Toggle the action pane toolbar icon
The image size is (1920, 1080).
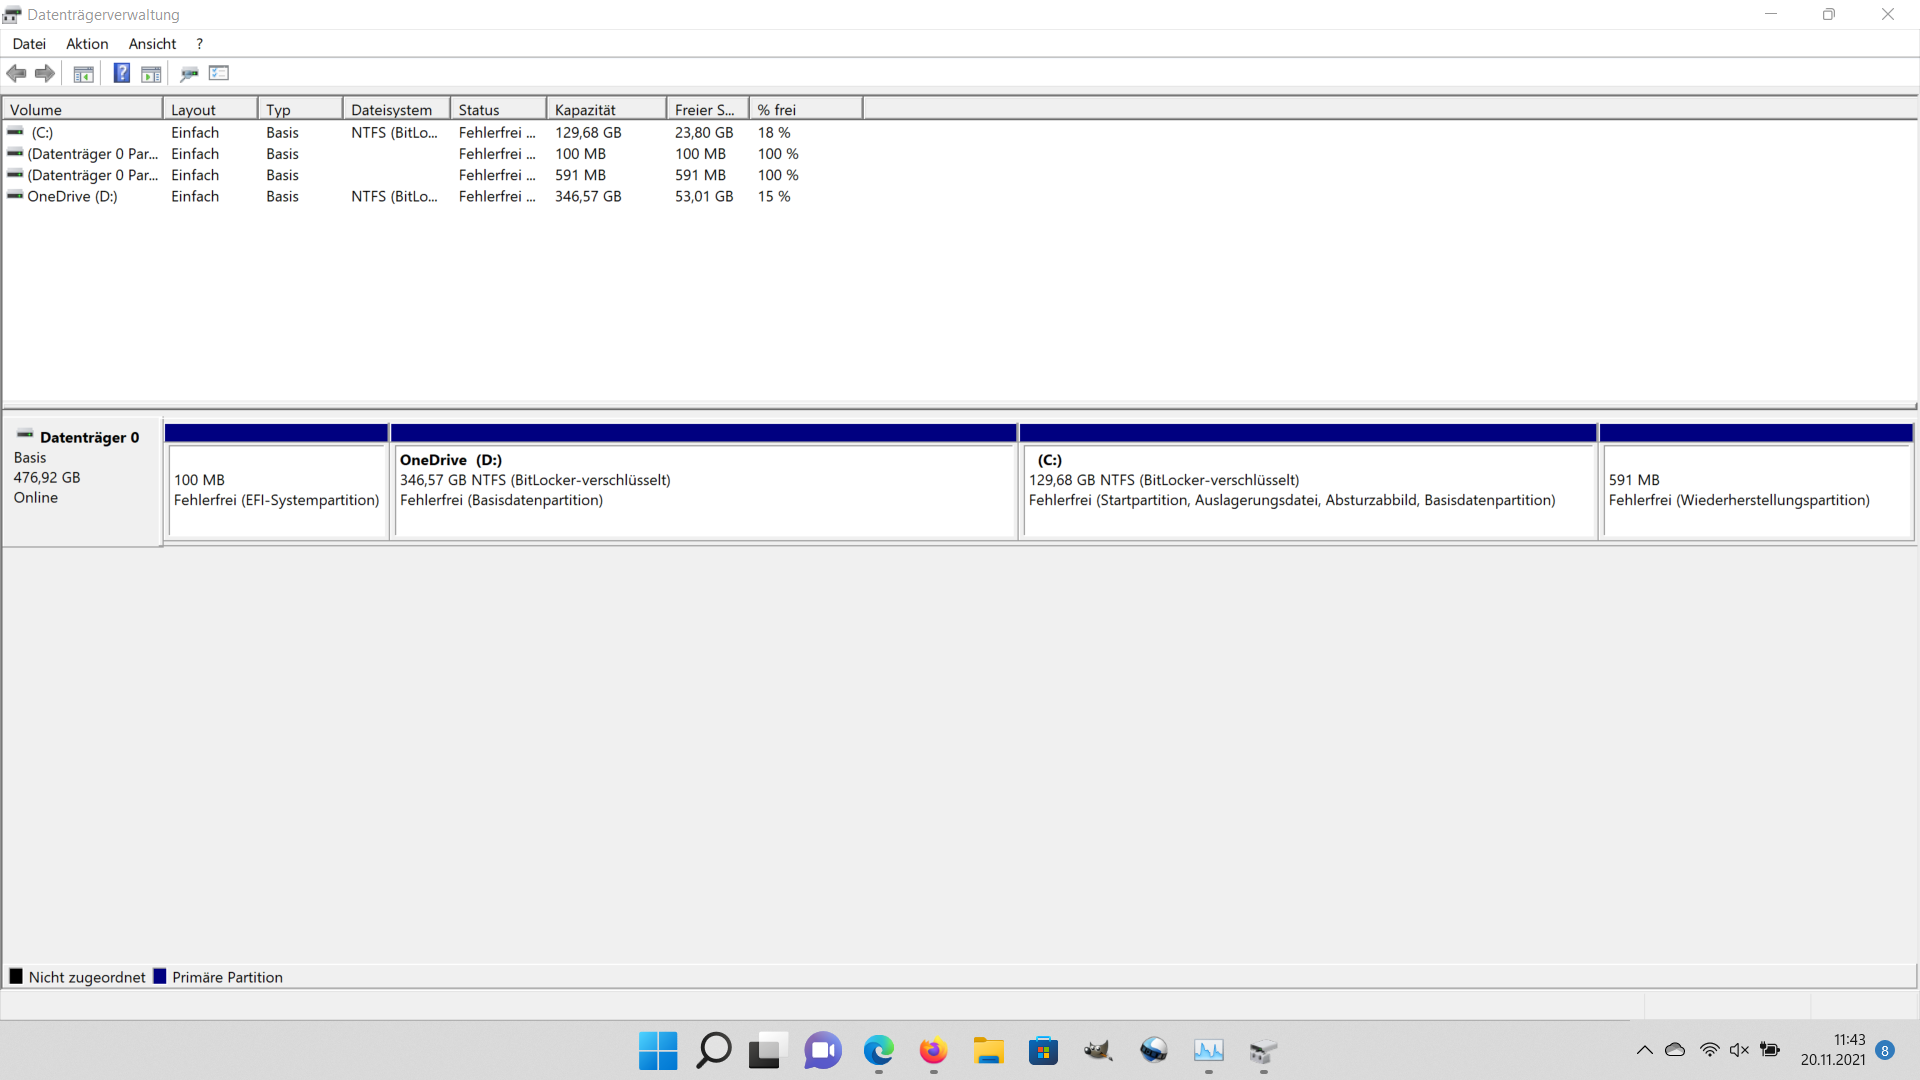(151, 73)
